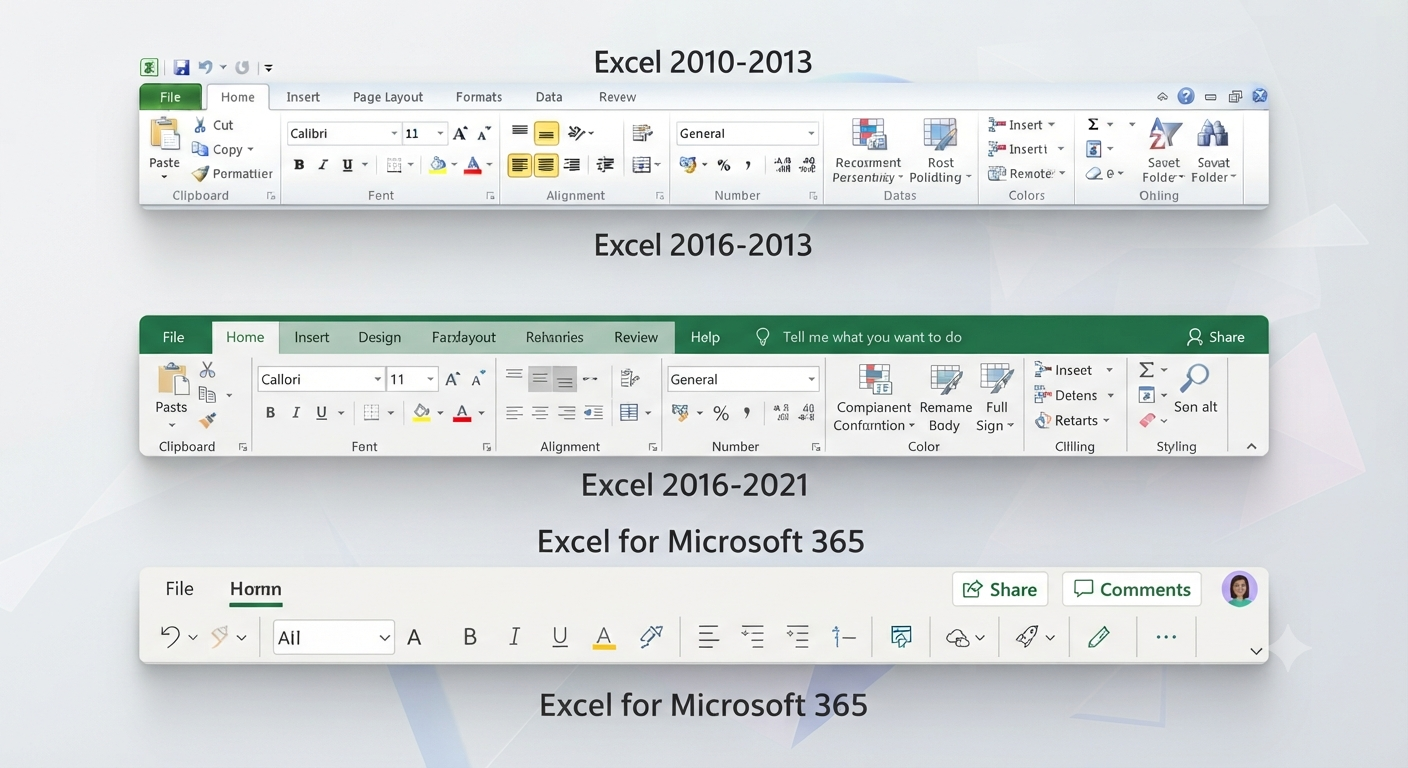Viewport: 1408px width, 768px height.
Task: Click red font color in Excel 2016 ribbon
Action: point(461,412)
